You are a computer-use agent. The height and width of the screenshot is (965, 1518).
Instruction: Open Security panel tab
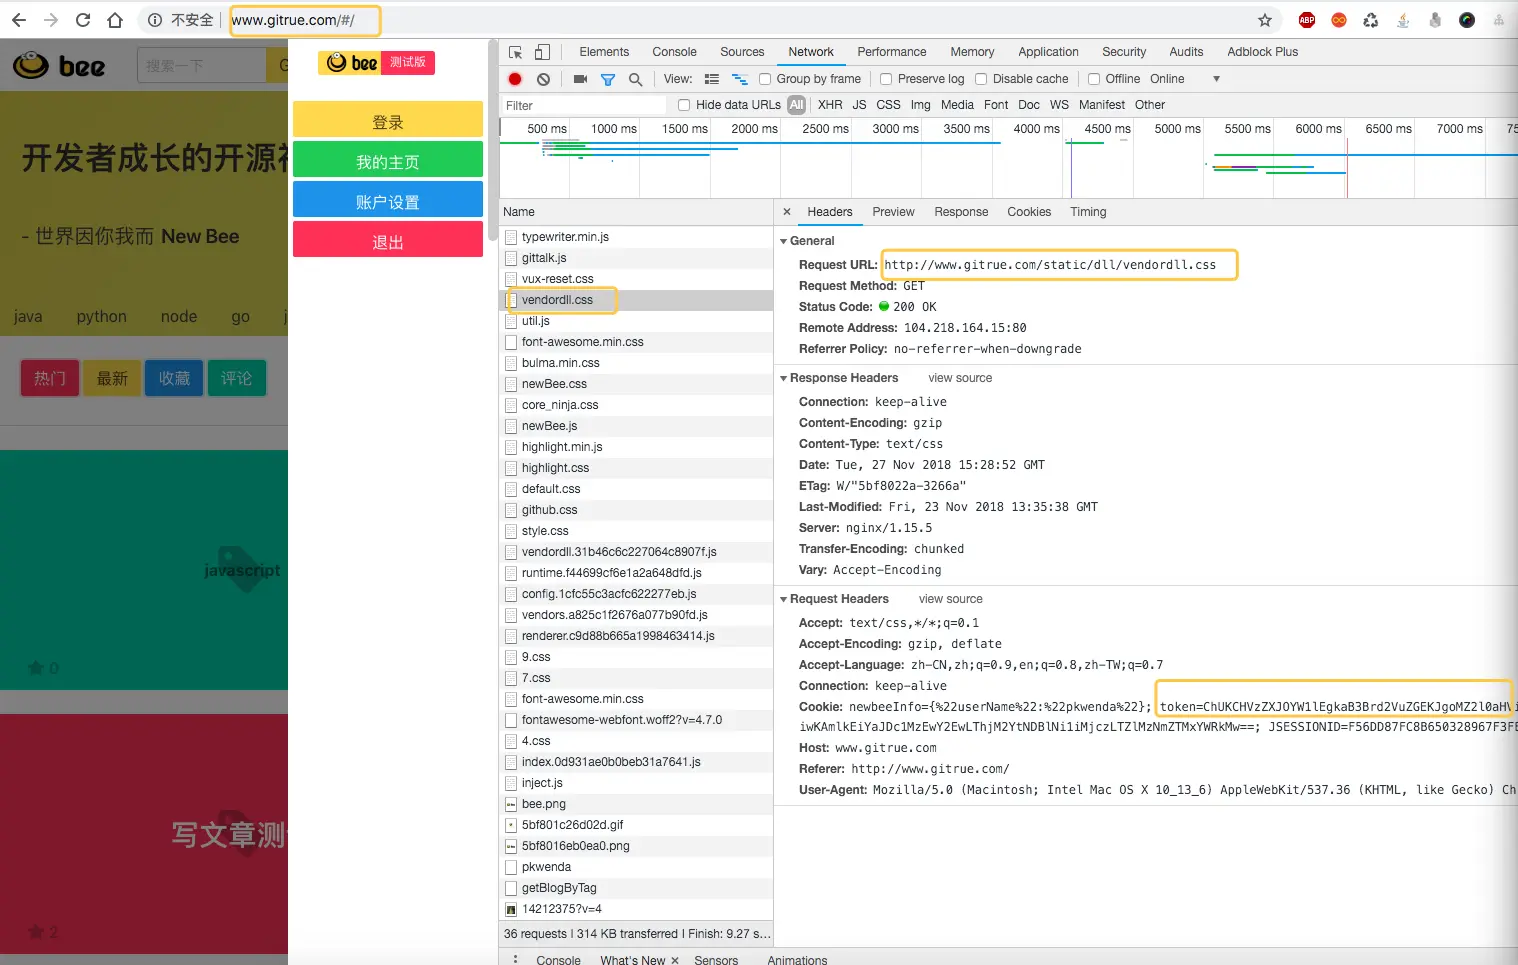tap(1124, 52)
